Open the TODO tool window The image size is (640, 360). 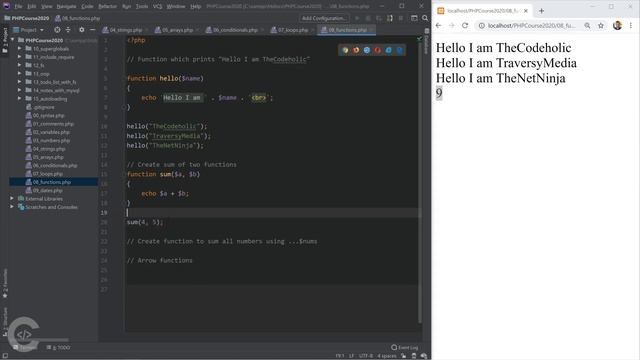coord(58,347)
